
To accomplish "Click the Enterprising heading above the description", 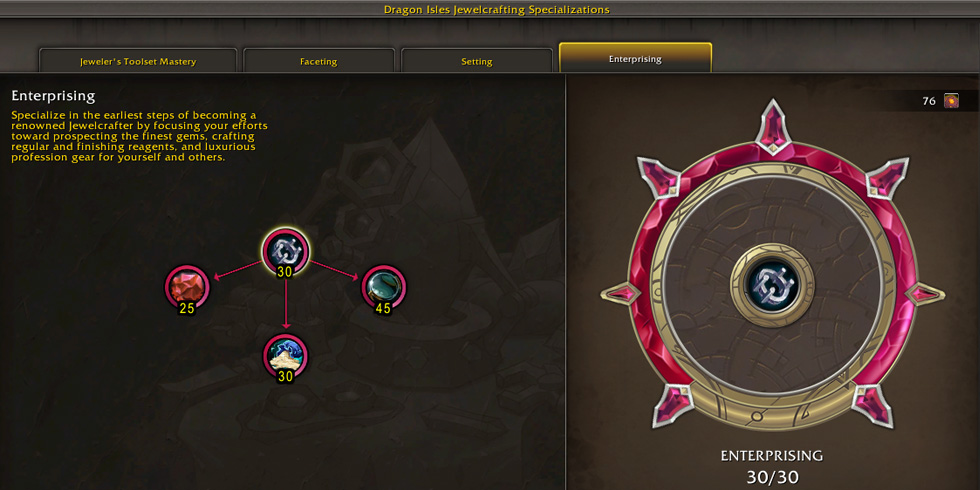I will point(53,96).
